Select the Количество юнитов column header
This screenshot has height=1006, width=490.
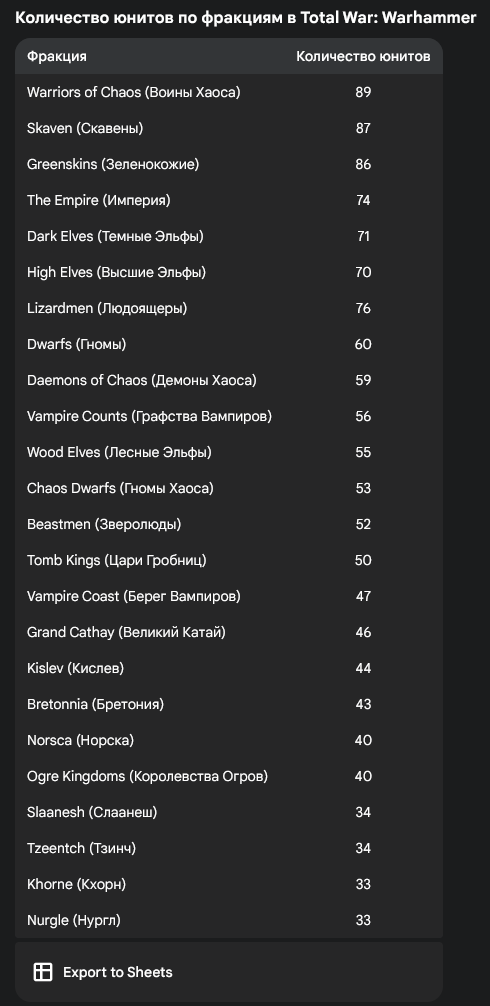pyautogui.click(x=363, y=56)
